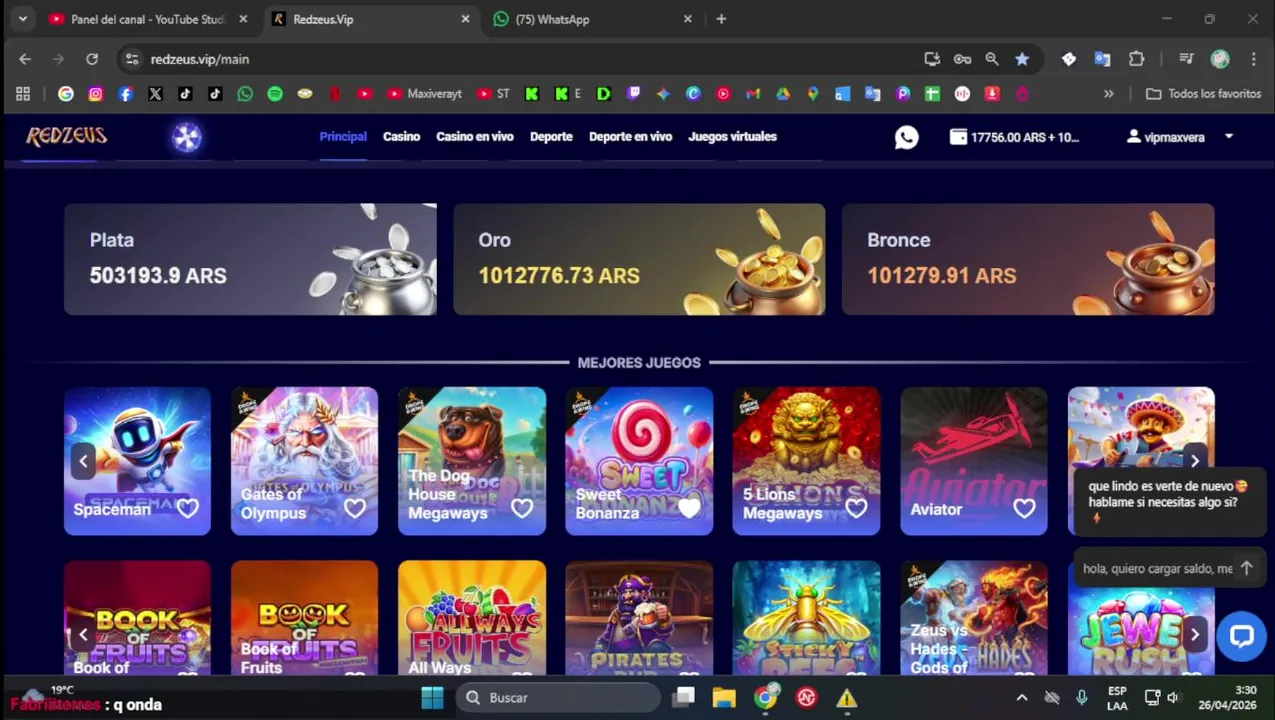Open the Extensions puzzle icon

[x=1136, y=59]
